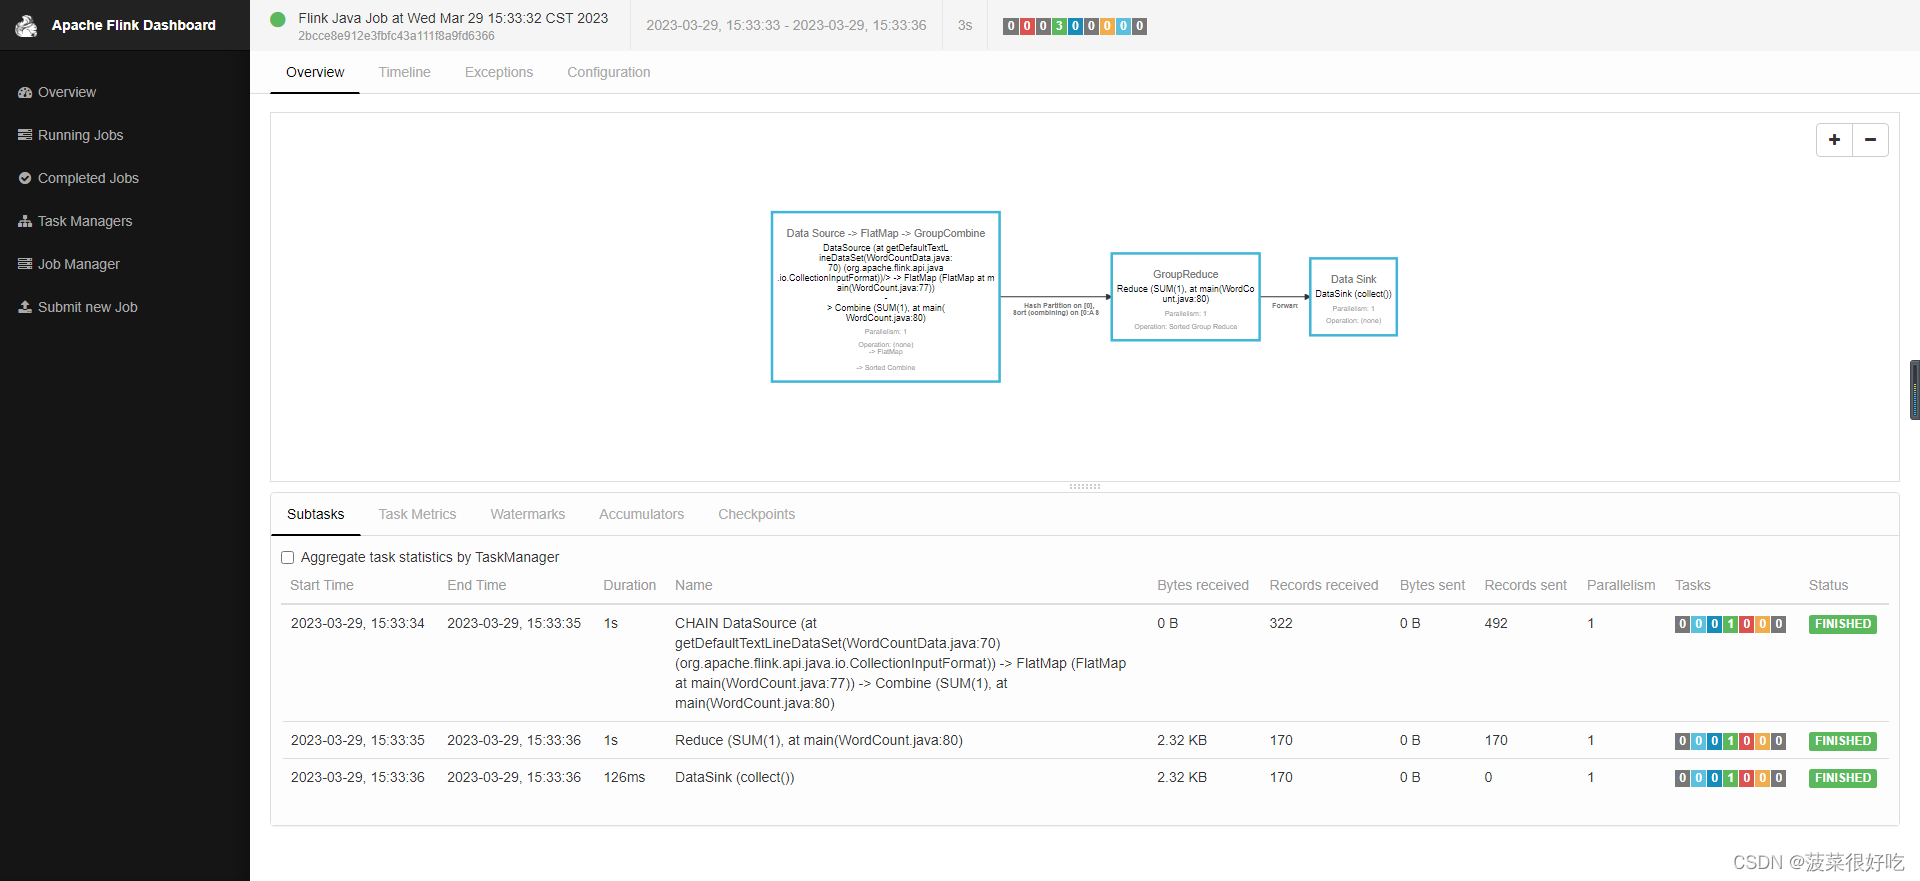
Task: Click the 2.32 KB bytes received in Reduce row
Action: tap(1182, 741)
